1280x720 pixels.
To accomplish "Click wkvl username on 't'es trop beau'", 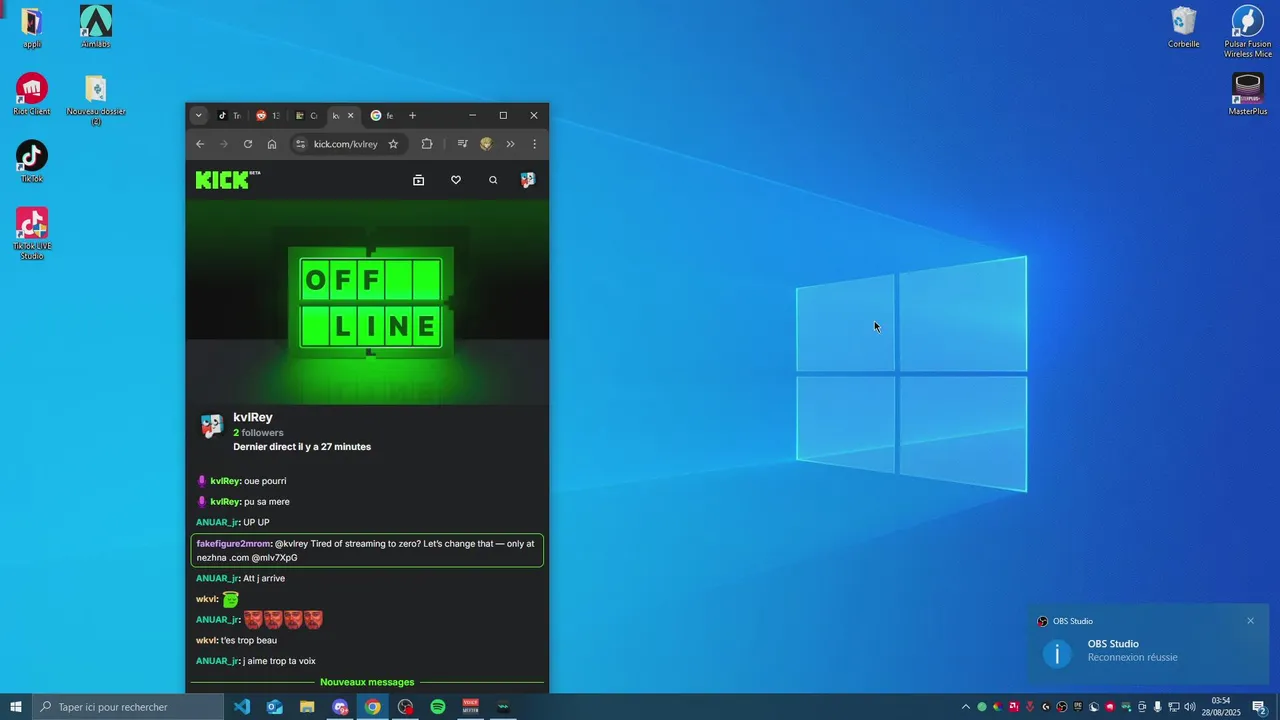I will tap(207, 640).
